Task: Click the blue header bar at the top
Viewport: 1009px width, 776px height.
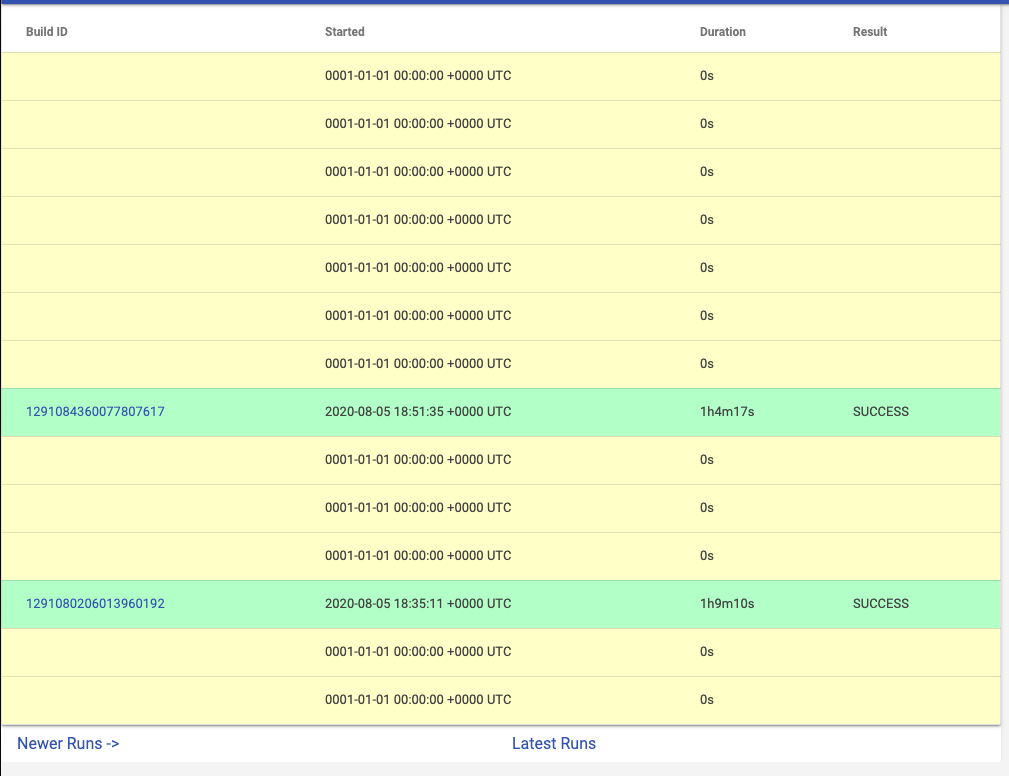Action: 500,5
